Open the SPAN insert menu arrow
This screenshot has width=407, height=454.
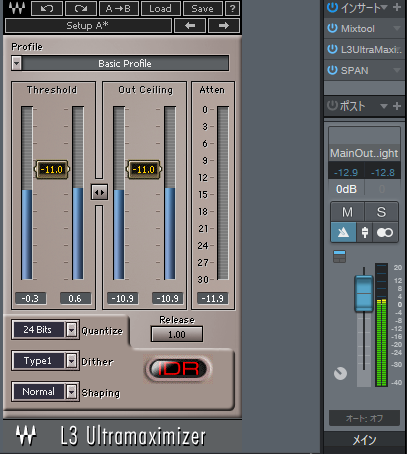[x=397, y=70]
